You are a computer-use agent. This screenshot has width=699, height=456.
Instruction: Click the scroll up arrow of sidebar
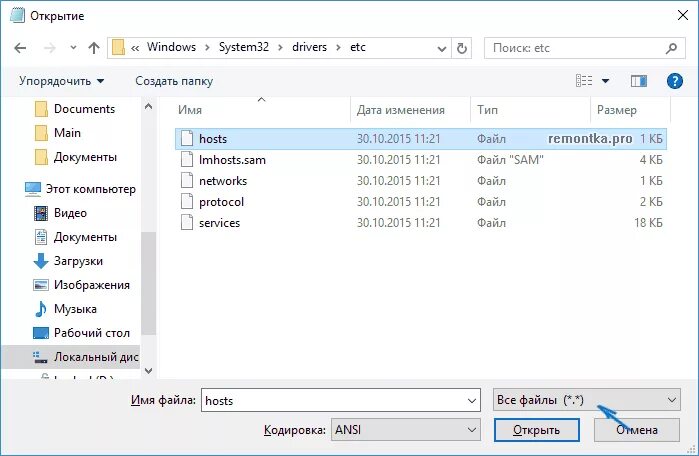pos(148,107)
